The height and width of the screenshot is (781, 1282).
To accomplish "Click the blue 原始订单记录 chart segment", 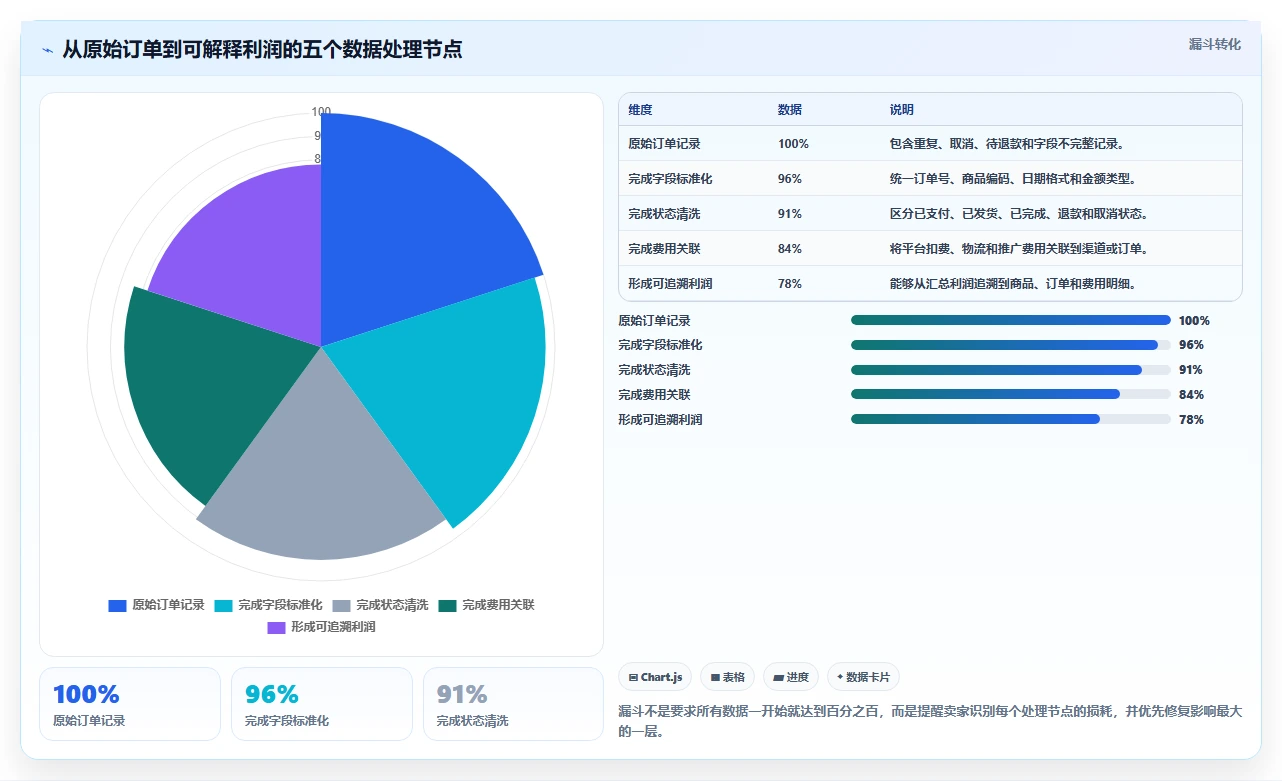I will [410, 230].
